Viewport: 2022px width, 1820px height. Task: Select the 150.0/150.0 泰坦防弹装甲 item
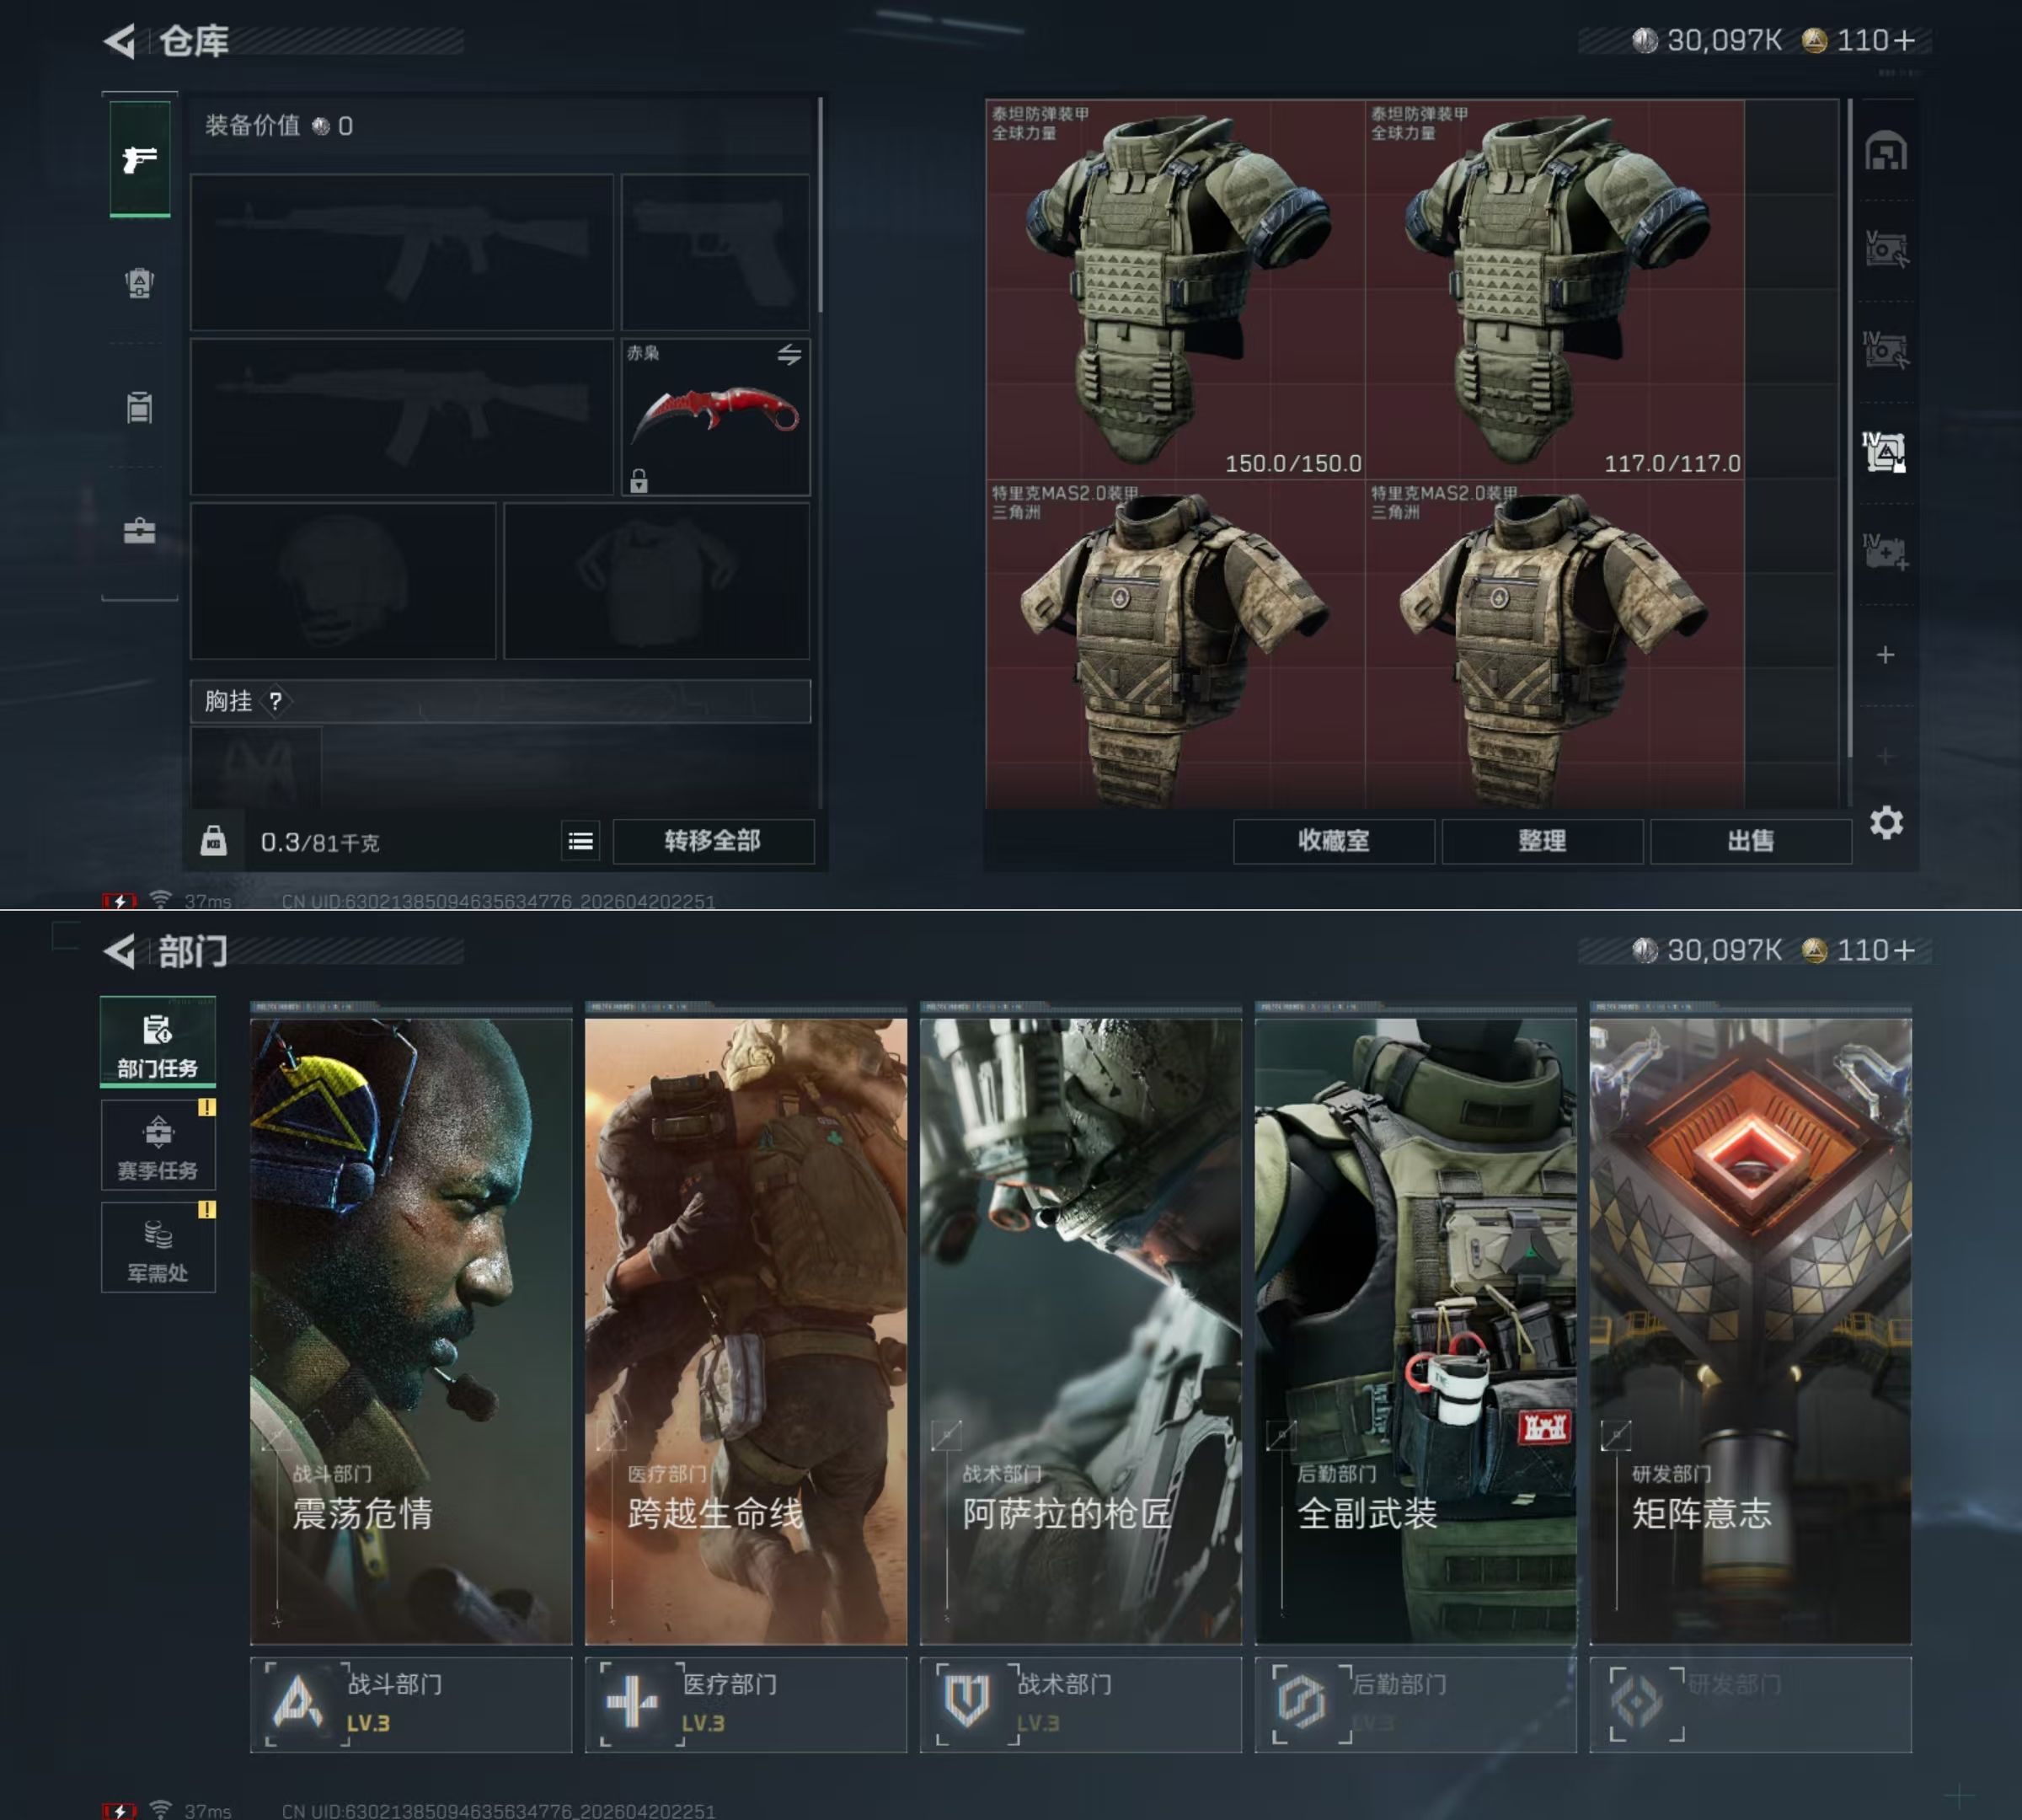(1175, 288)
